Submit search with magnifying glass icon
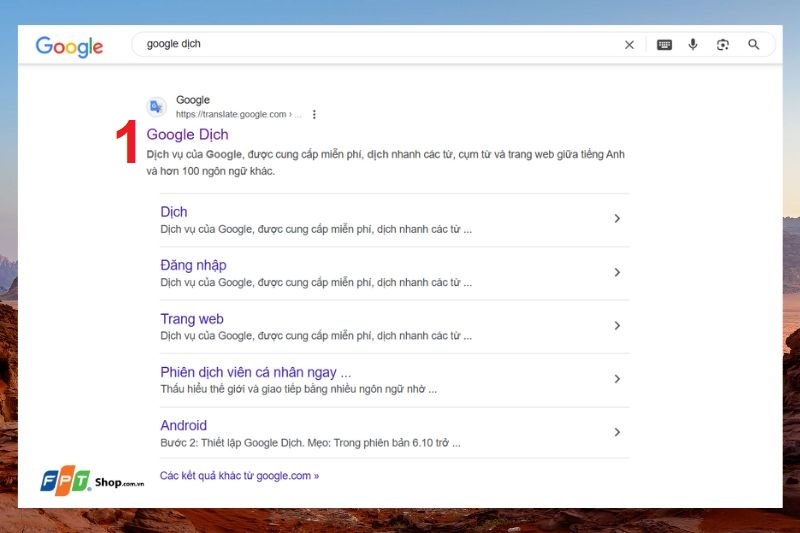 pos(754,44)
